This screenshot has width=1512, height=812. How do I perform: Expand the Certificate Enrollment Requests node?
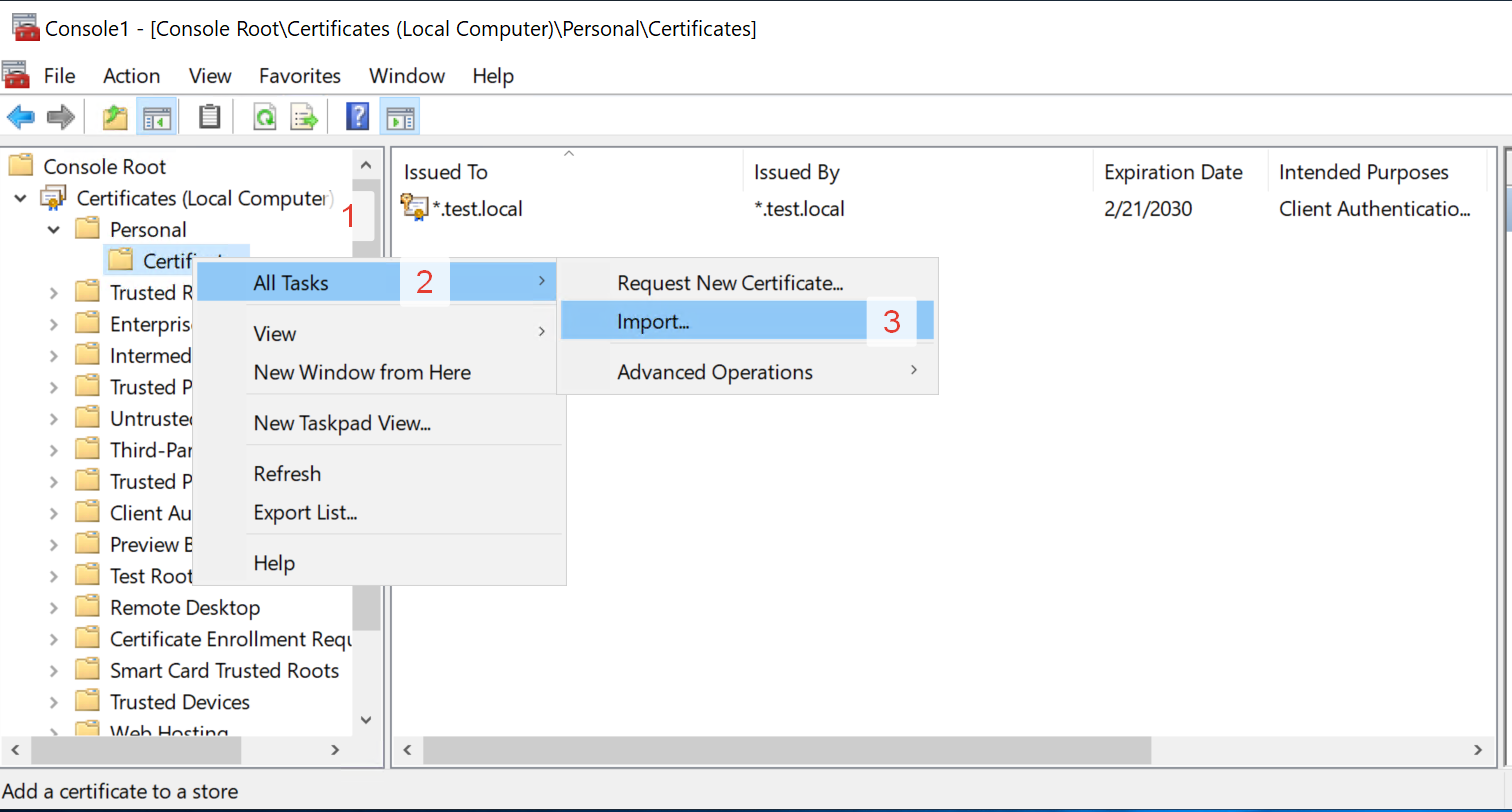[54, 639]
